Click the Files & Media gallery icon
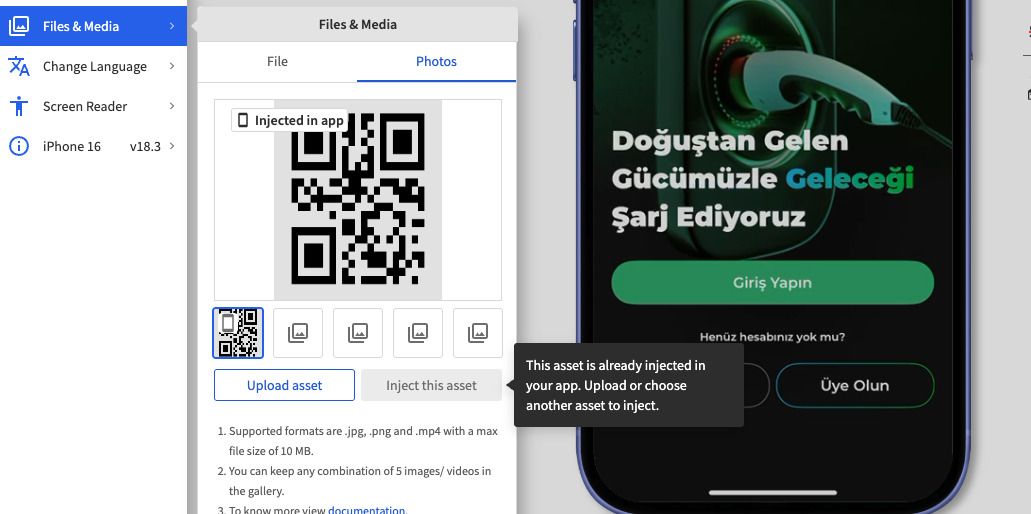 18,26
